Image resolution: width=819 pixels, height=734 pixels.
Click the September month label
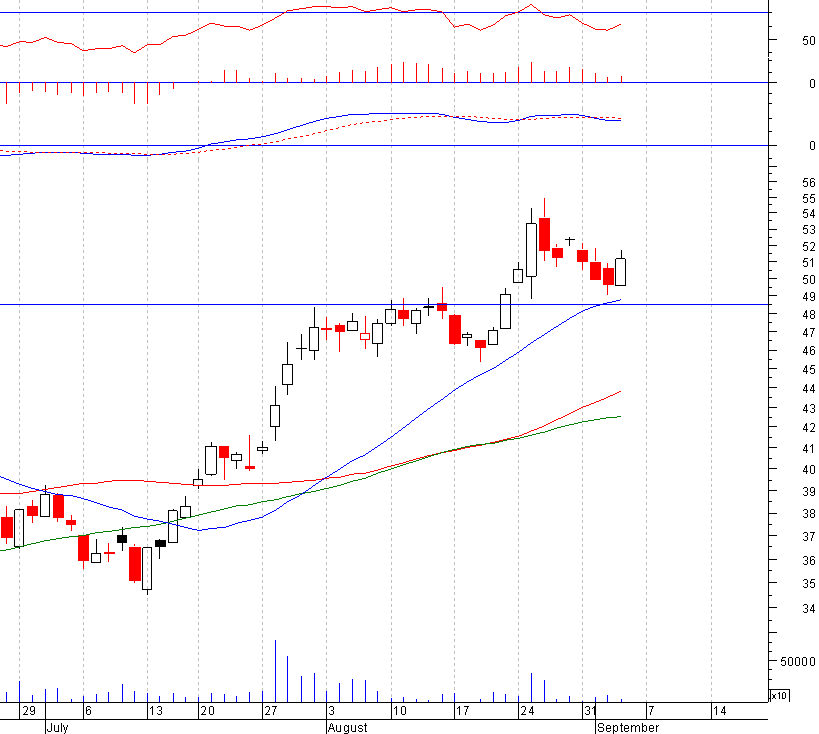[628, 727]
